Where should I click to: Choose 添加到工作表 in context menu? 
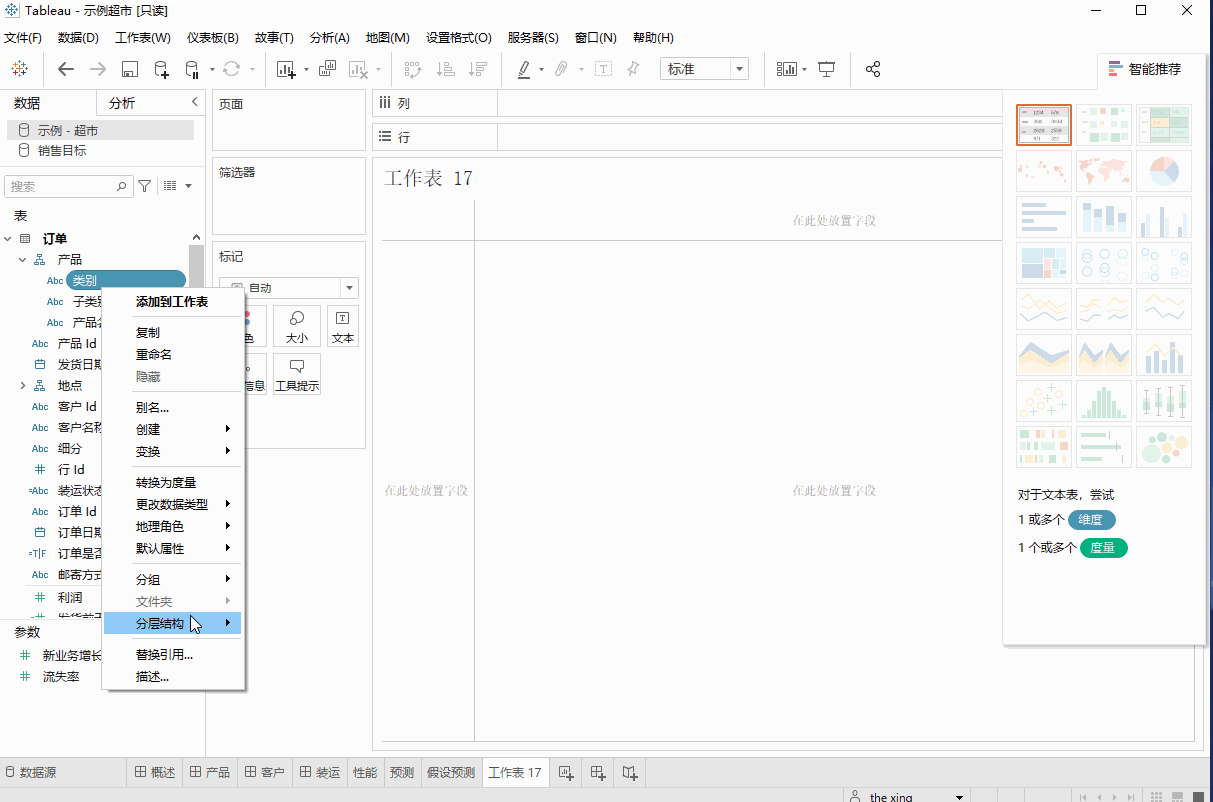pos(172,301)
